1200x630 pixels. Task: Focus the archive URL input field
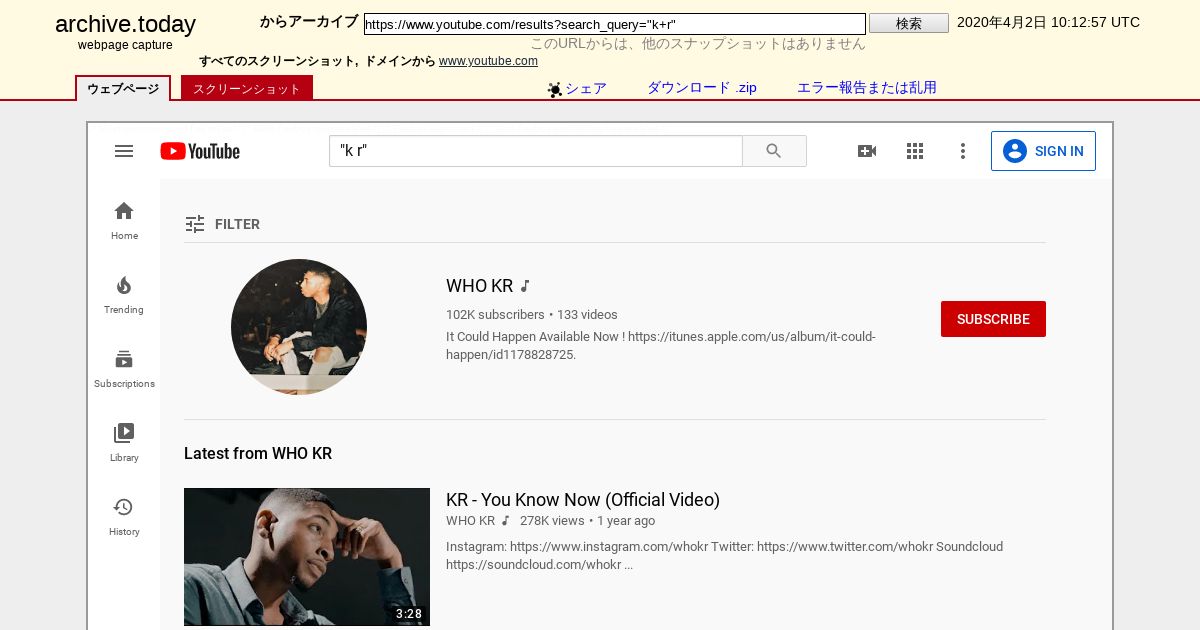click(615, 23)
